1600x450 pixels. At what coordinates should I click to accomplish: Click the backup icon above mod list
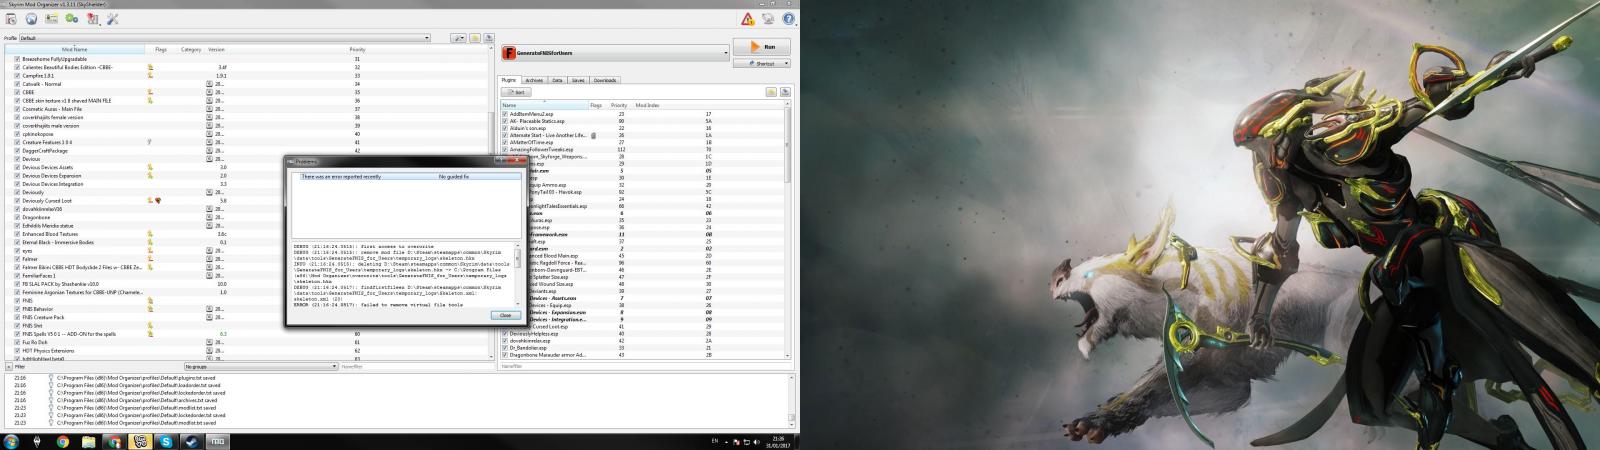(489, 38)
